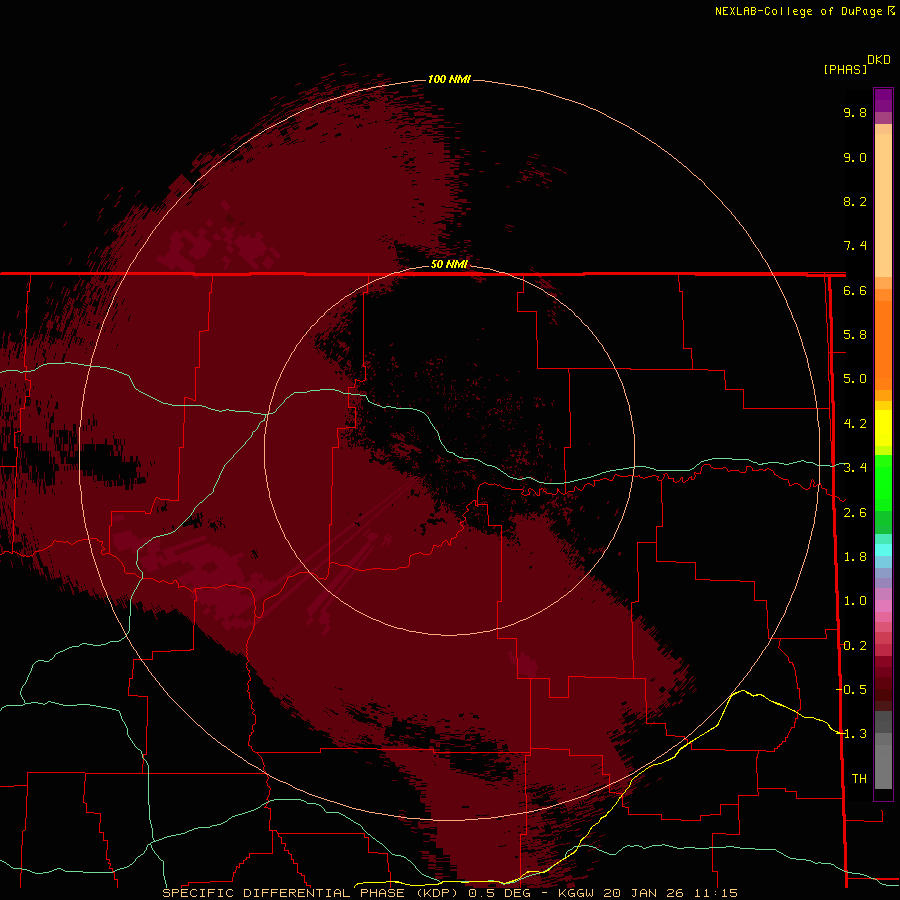
Task: Click the 50 NMI range ring label
Action: tap(449, 264)
